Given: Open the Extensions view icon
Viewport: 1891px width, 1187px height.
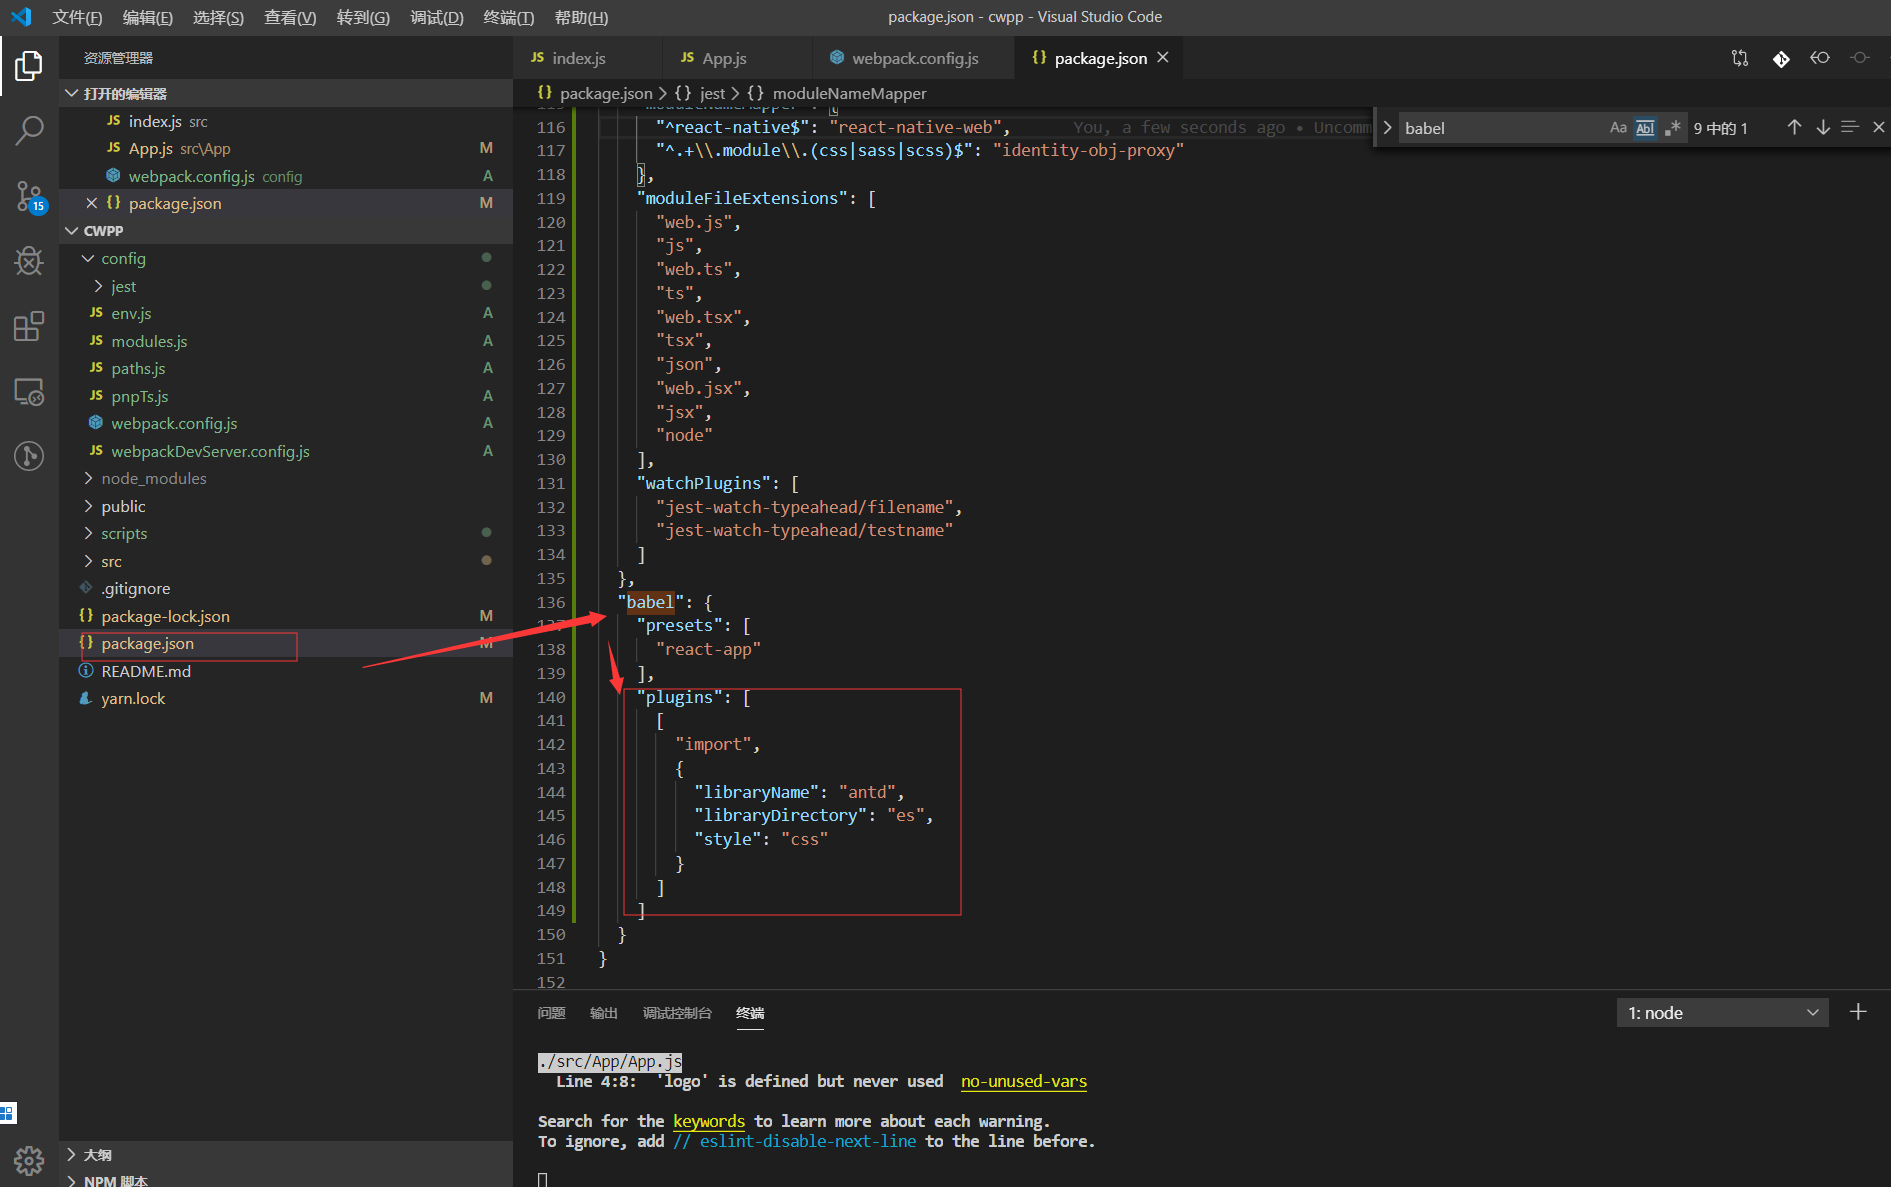Looking at the screenshot, I should click(29, 326).
